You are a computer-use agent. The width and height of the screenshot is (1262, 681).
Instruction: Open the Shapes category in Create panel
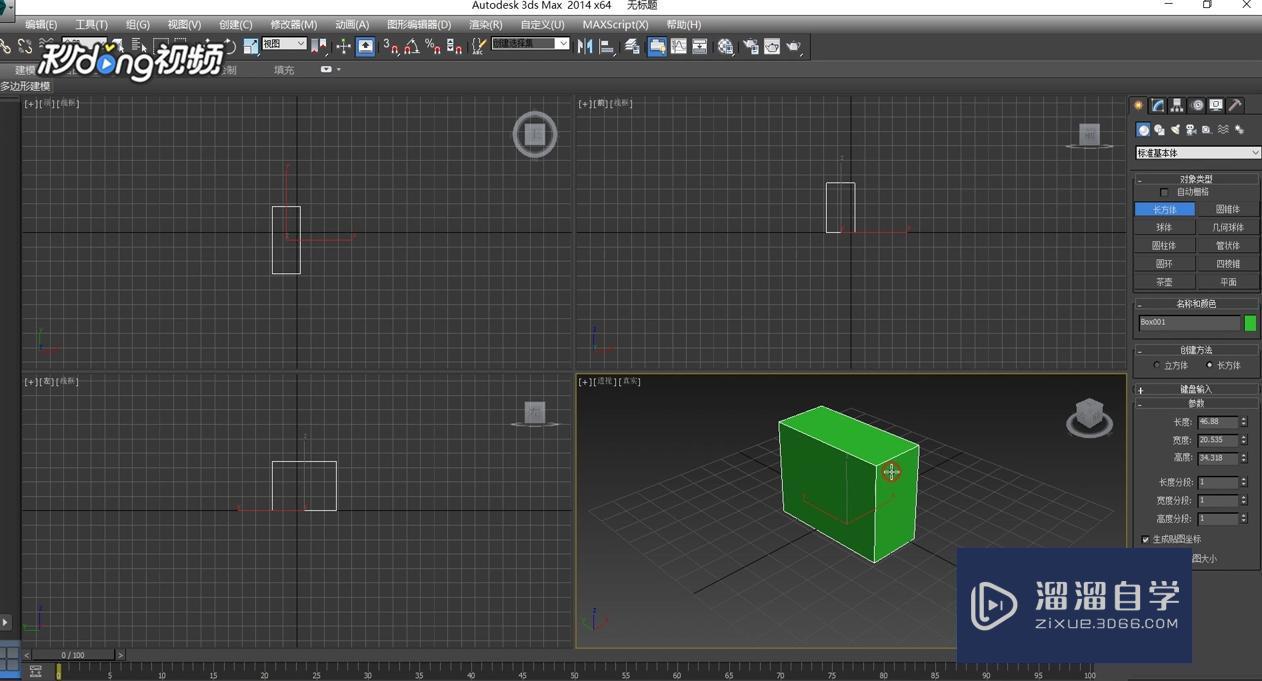coord(1160,129)
